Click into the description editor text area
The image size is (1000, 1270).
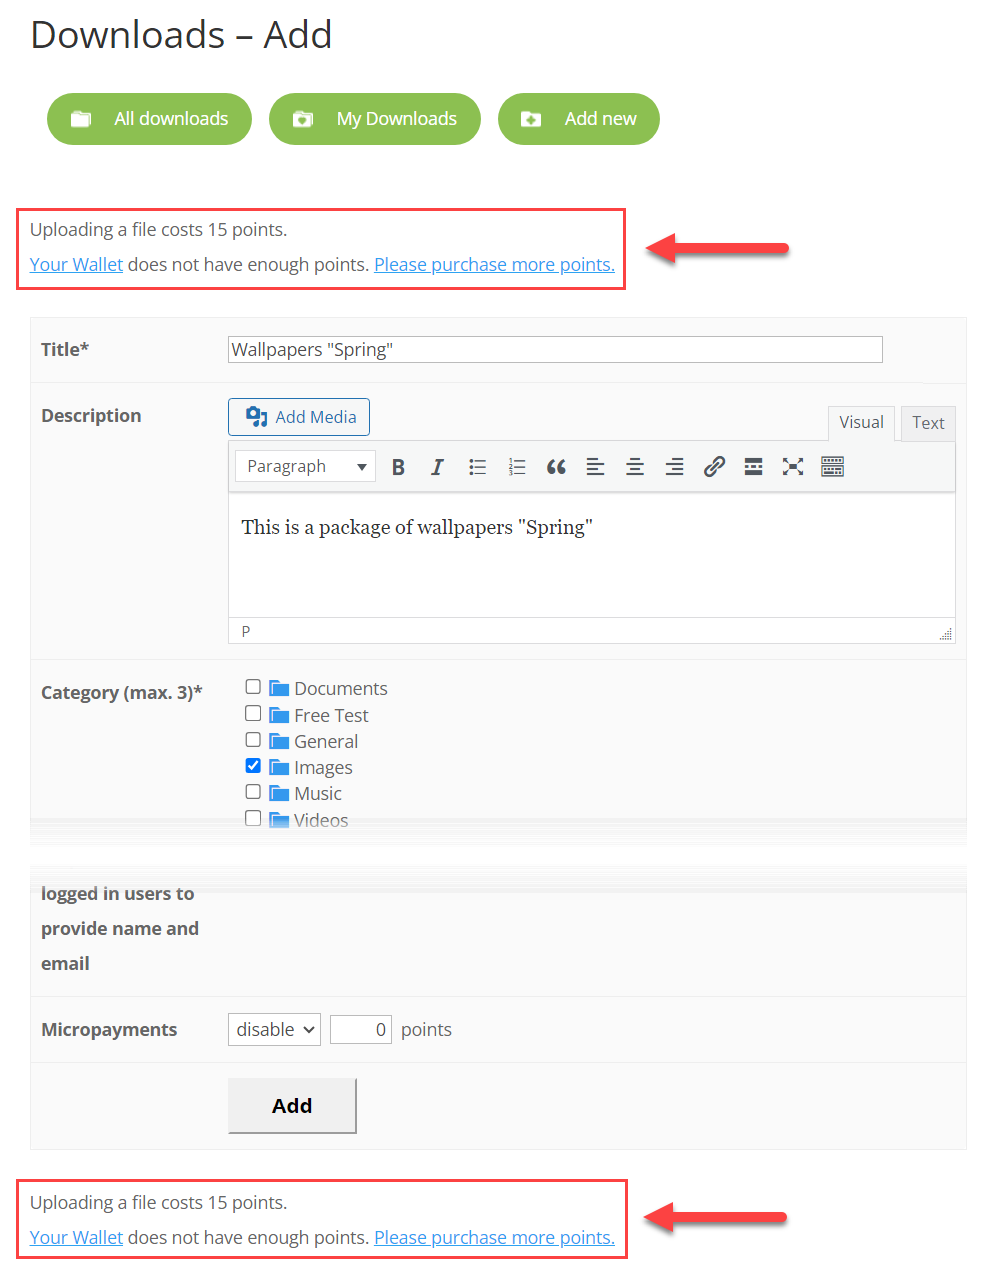pos(592,555)
